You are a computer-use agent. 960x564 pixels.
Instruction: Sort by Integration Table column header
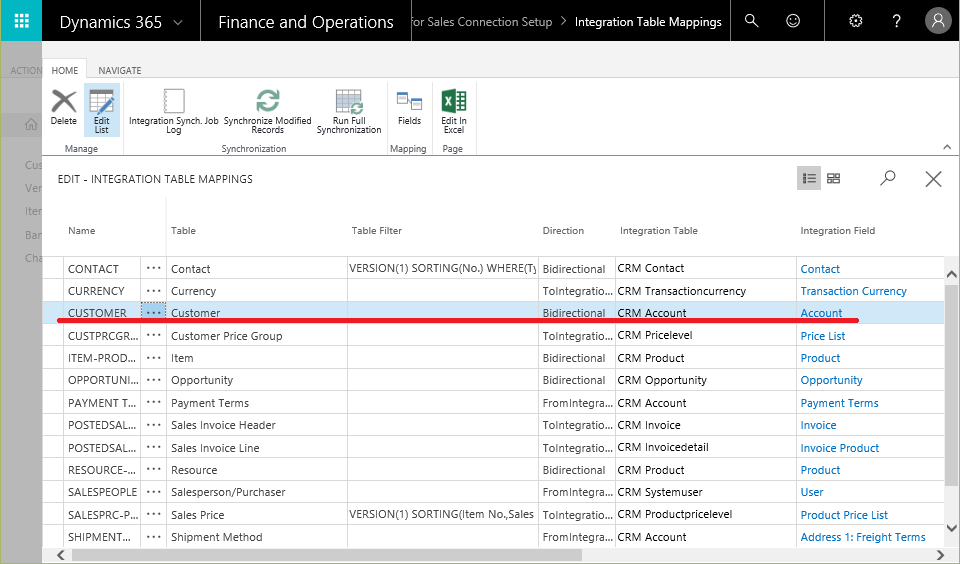[659, 231]
